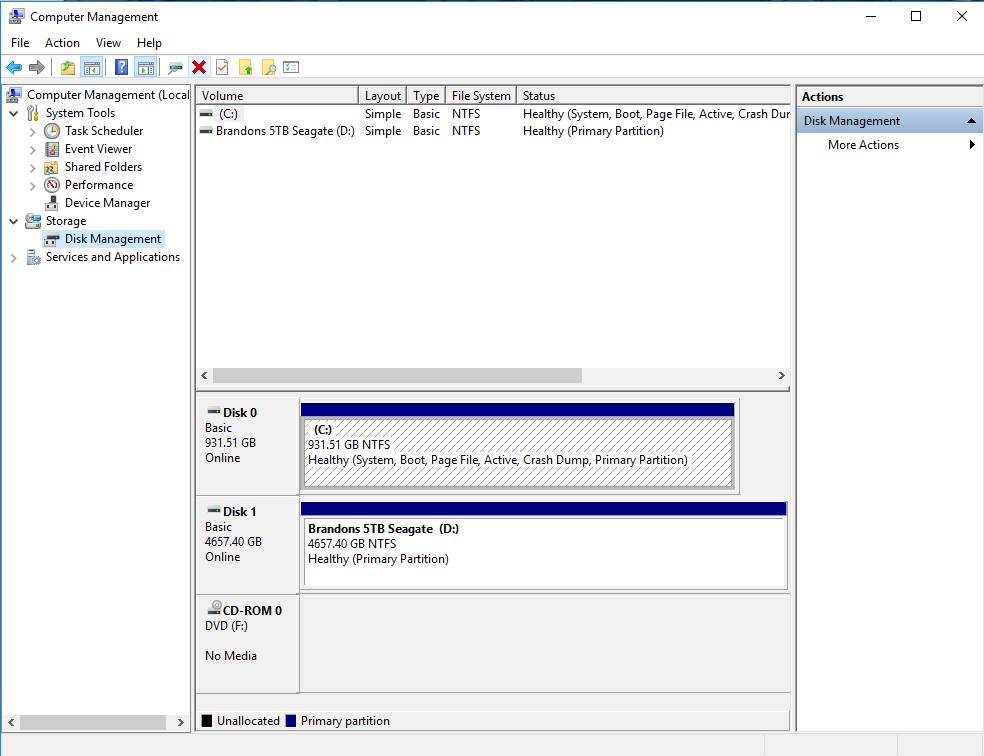This screenshot has width=984, height=756.
Task: Click the red X delete toolbar icon
Action: [199, 67]
